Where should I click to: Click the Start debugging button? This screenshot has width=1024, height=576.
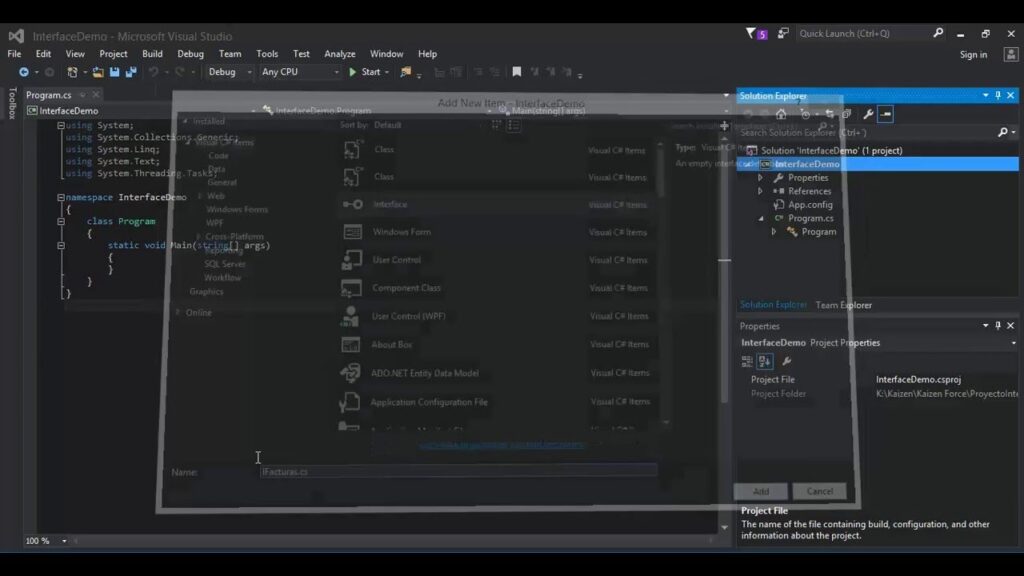364,72
